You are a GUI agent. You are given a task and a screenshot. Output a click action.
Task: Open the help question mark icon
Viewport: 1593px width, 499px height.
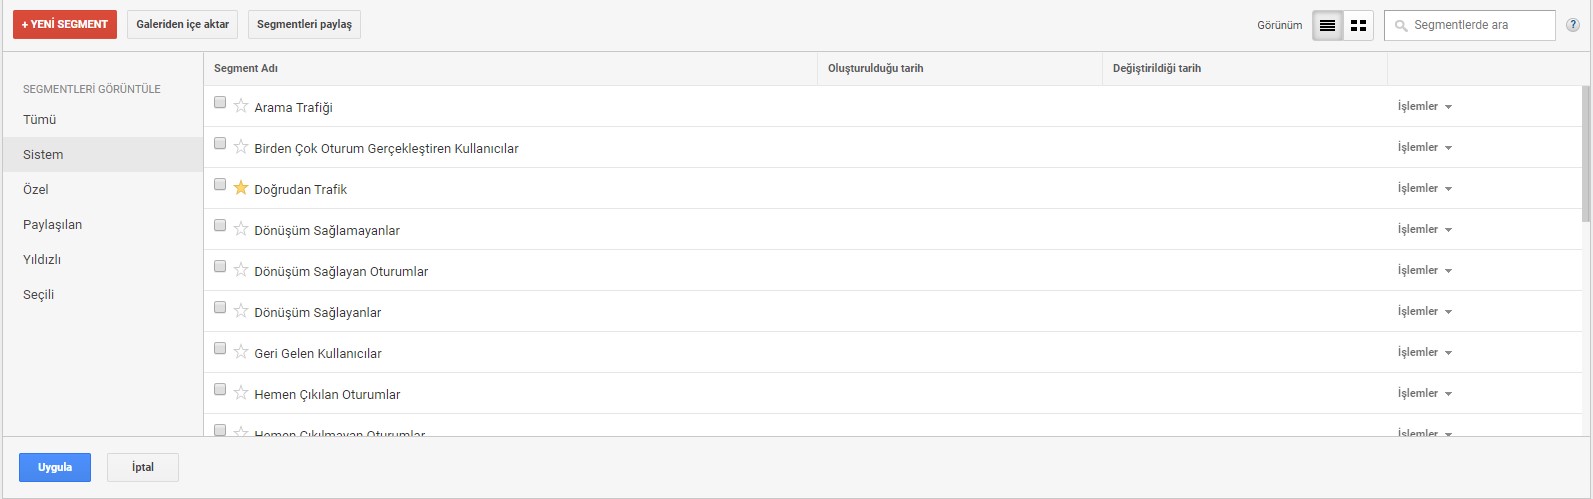click(1573, 25)
